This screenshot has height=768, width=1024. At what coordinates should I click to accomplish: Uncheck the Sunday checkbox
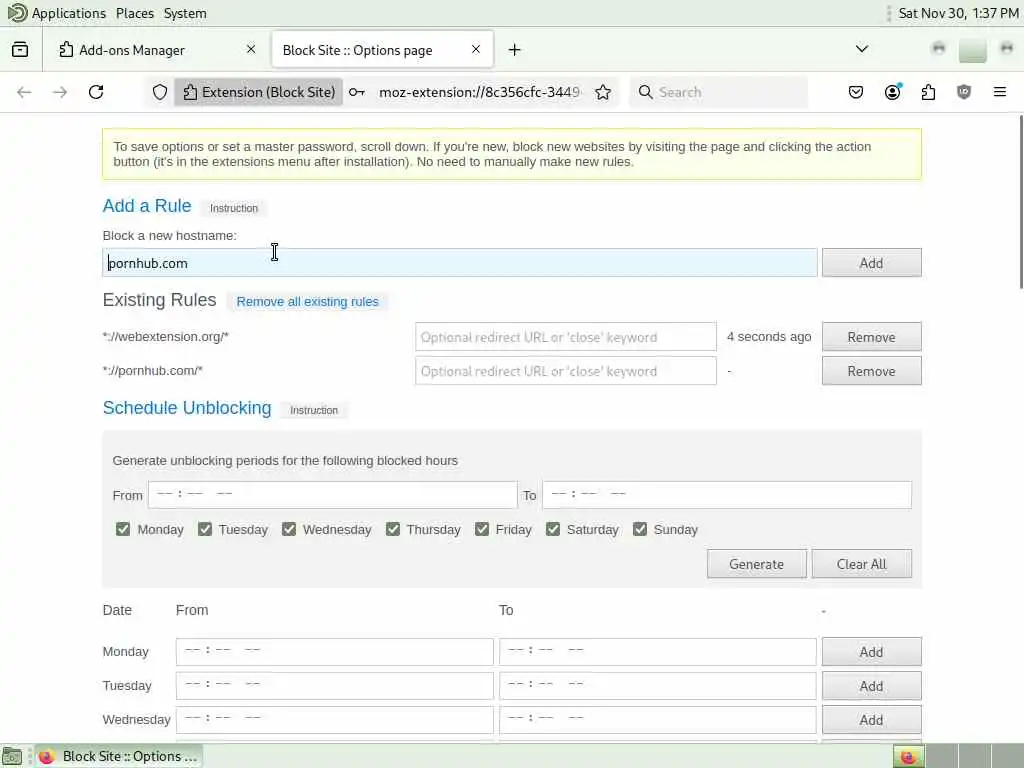pyautogui.click(x=640, y=529)
